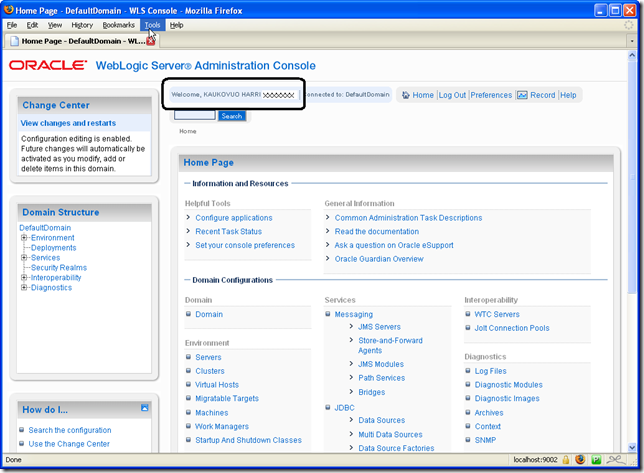644x473 pixels.
Task: Click the swirl icon at status bar end
Action: click(x=616, y=459)
